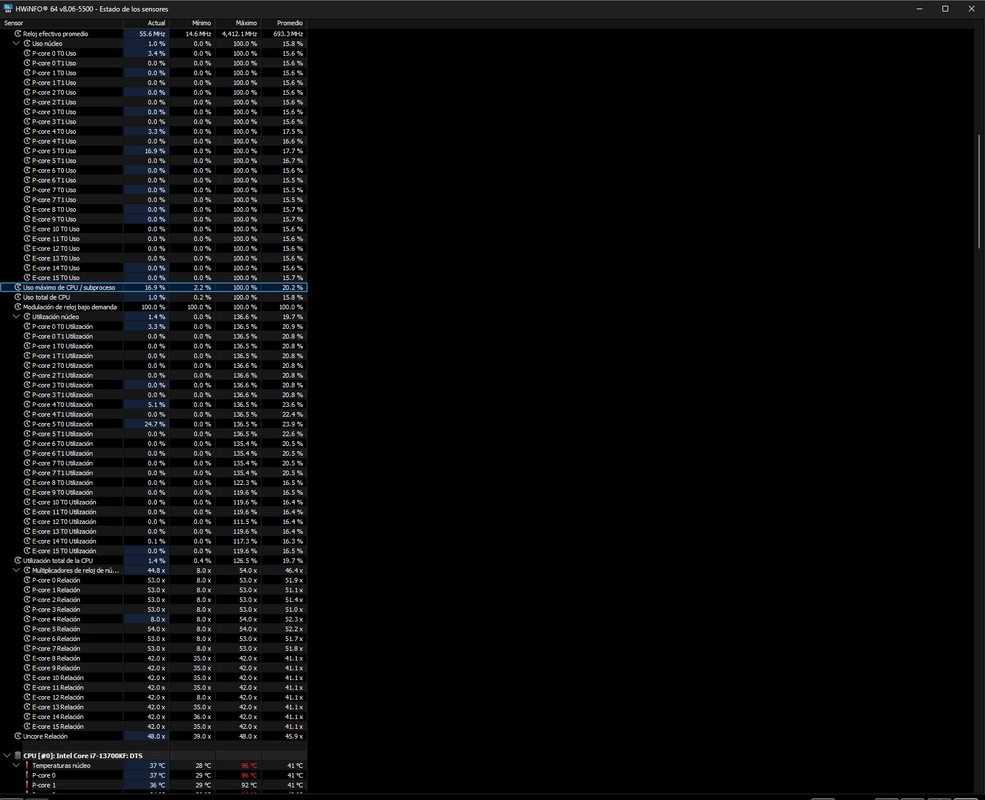Click the icon beside E-core 15 T0 Uso
This screenshot has width=985, height=800.
[x=27, y=278]
